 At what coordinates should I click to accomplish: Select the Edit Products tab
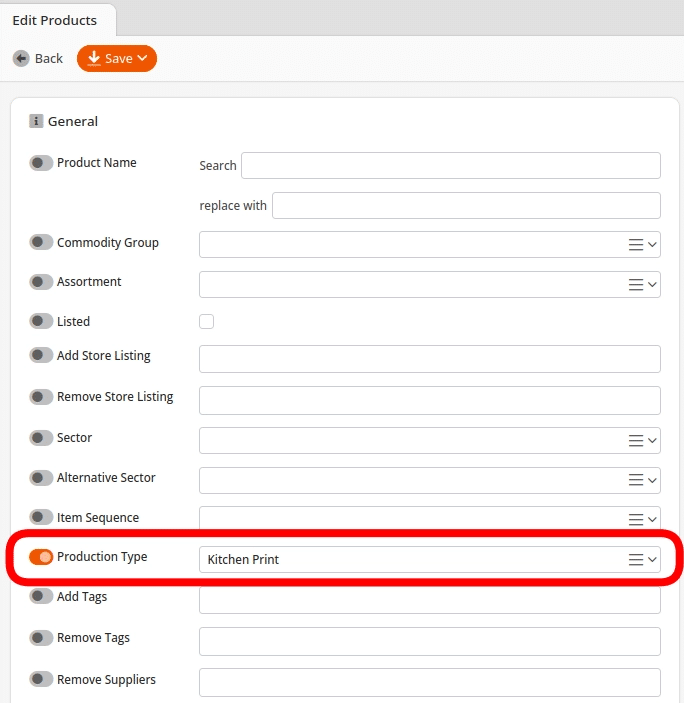pyautogui.click(x=55, y=20)
